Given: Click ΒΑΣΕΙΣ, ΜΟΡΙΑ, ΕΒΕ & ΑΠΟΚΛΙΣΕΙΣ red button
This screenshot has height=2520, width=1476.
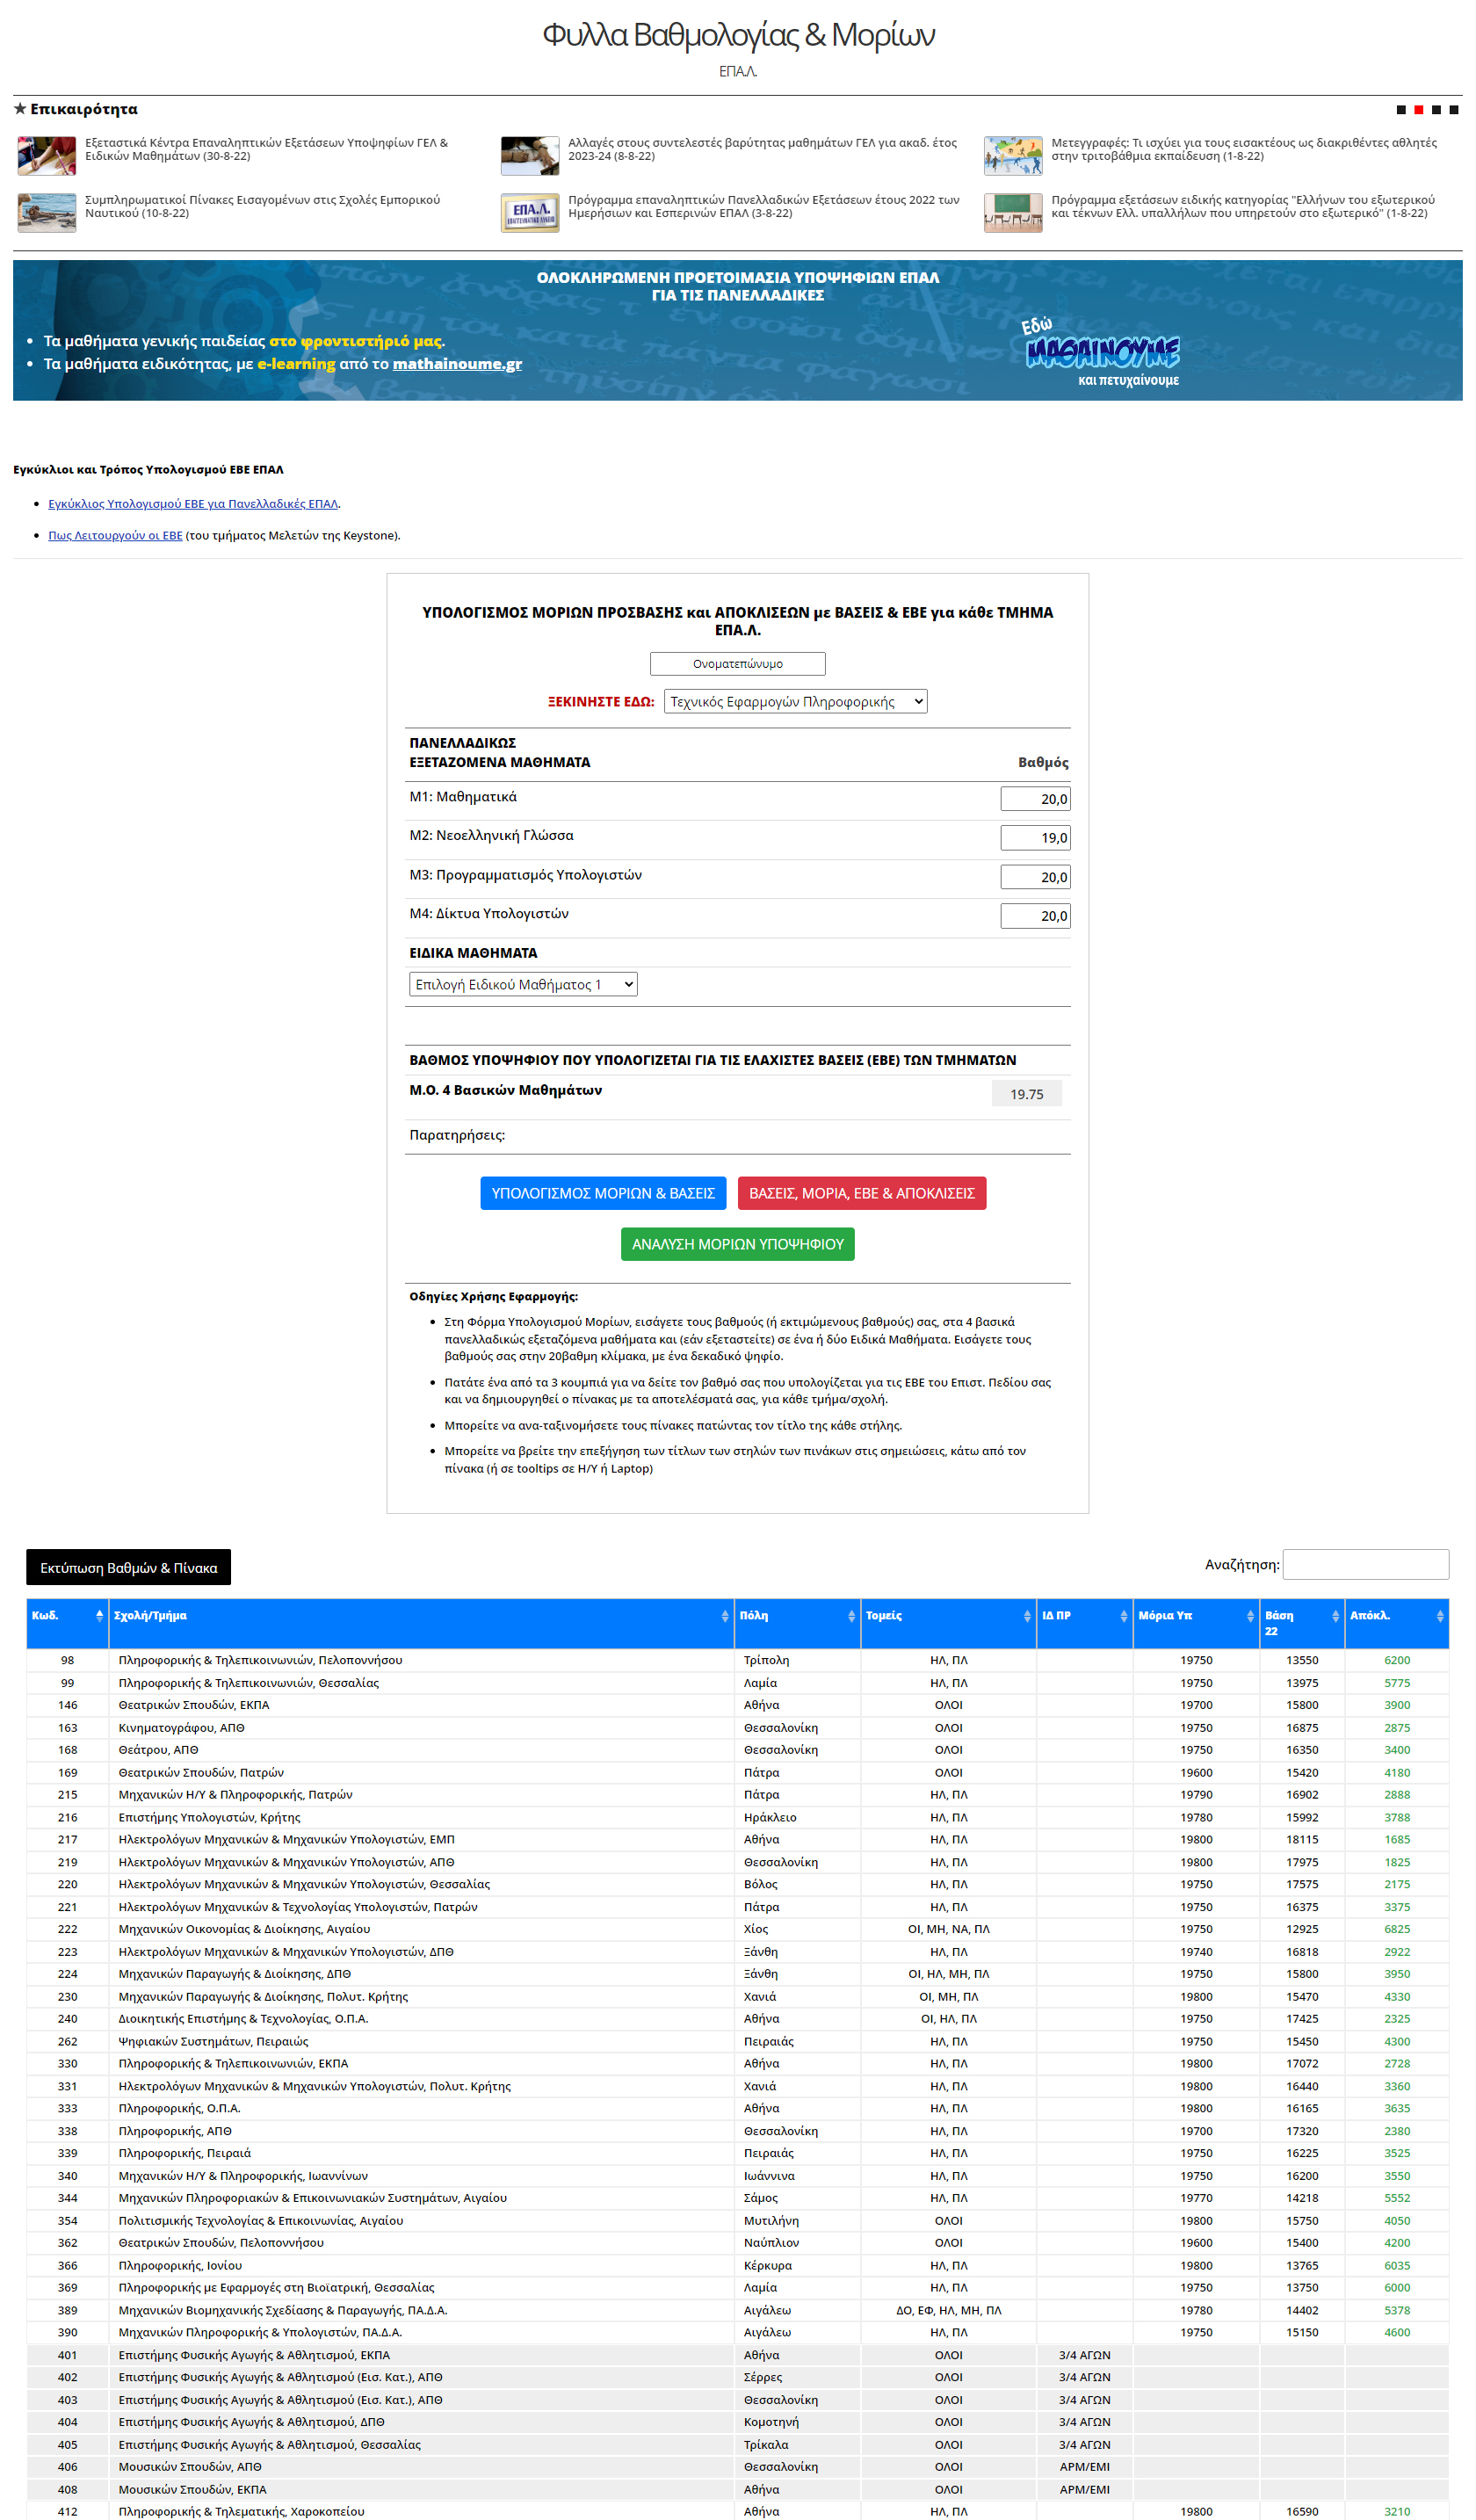Looking at the screenshot, I should click(861, 1193).
